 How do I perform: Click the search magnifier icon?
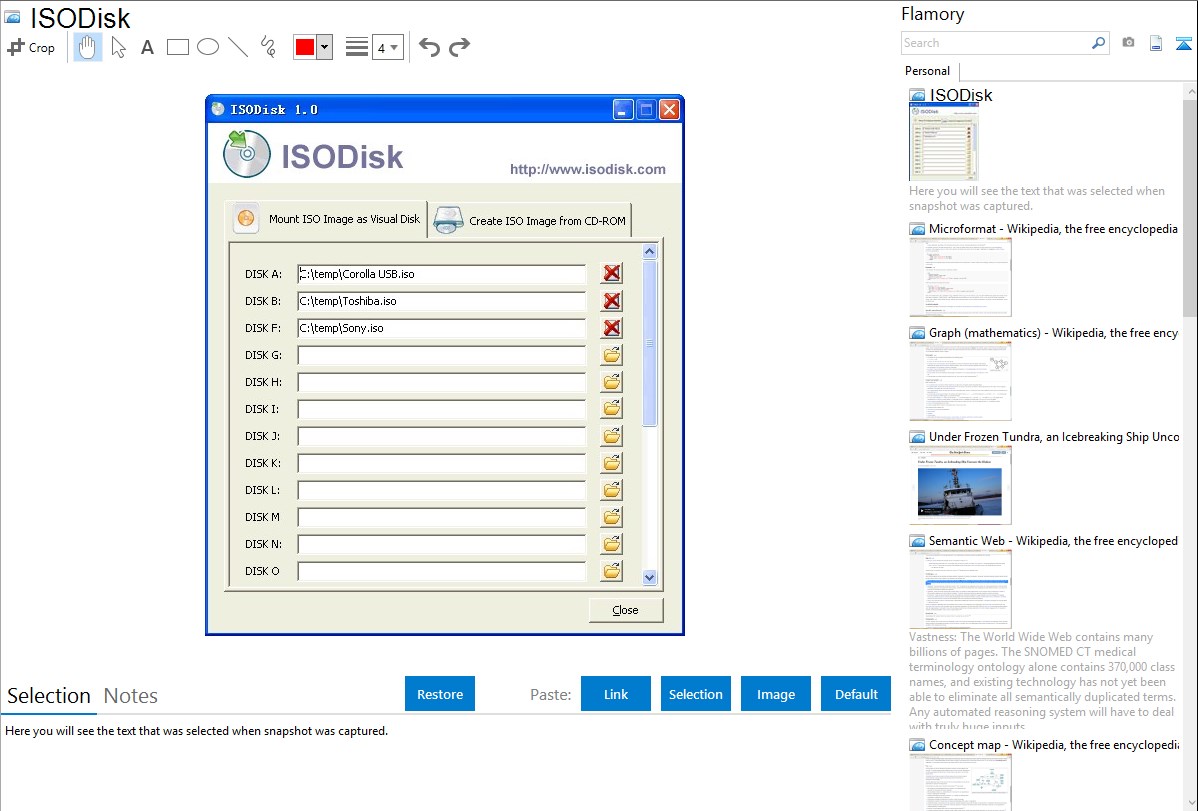click(1099, 43)
